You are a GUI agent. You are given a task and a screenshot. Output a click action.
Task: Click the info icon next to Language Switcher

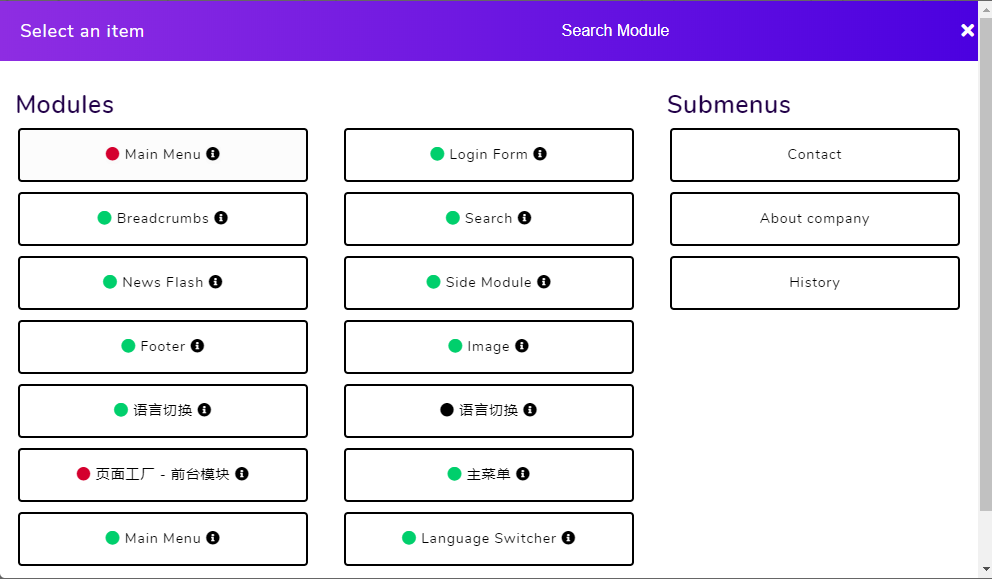(x=568, y=538)
